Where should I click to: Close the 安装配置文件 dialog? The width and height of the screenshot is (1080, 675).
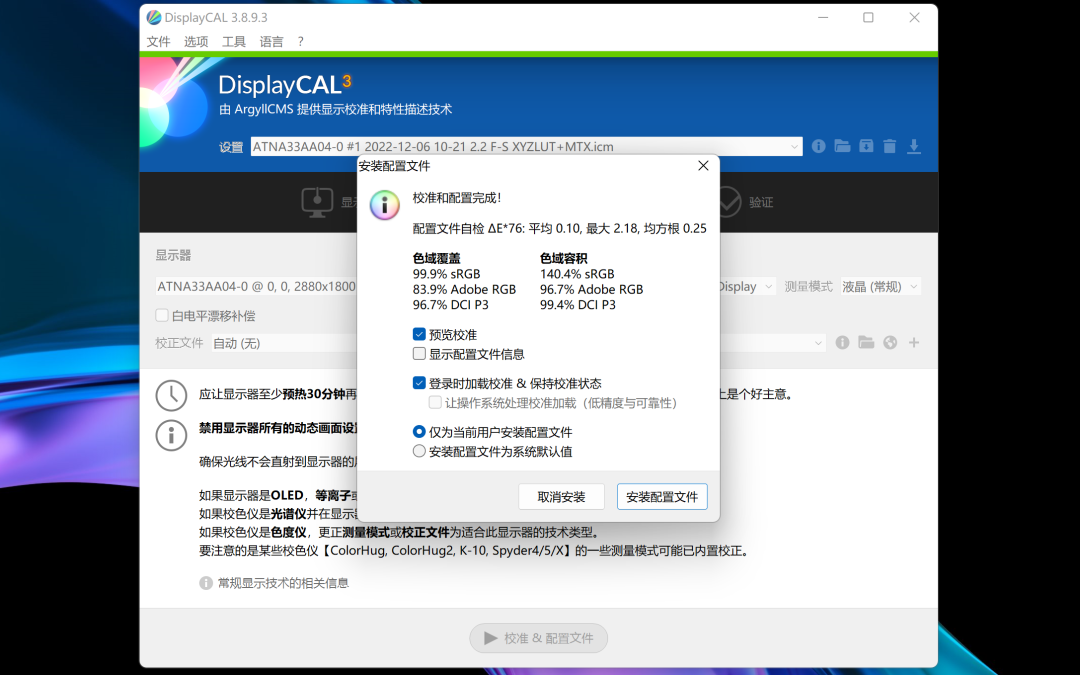pos(703,165)
